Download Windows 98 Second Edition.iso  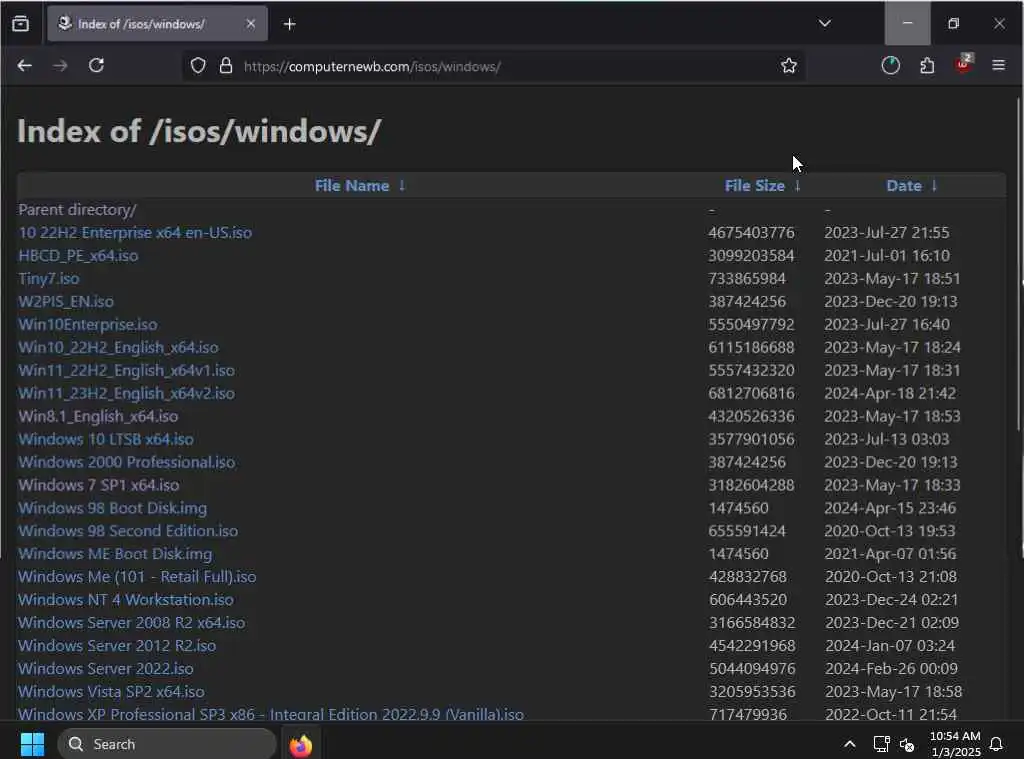(x=128, y=530)
